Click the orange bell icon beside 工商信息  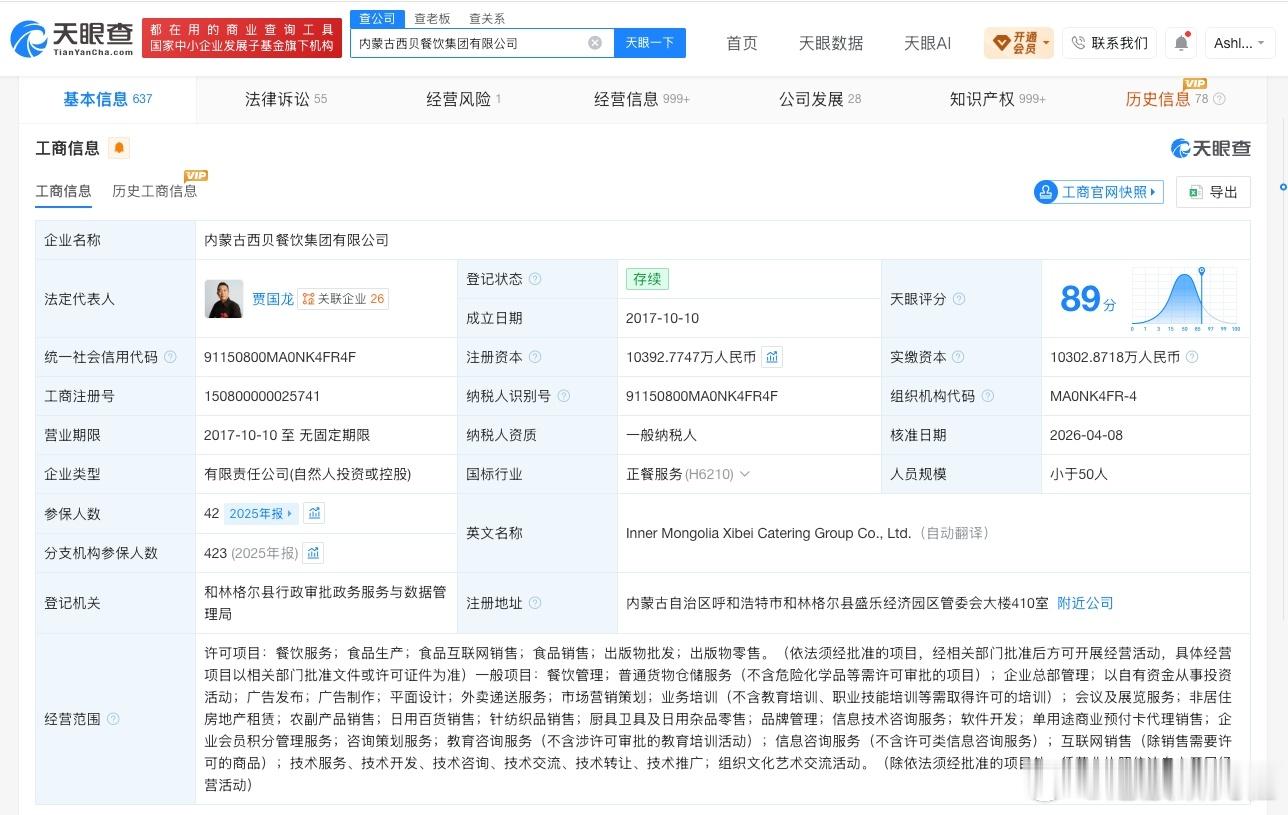pos(119,148)
